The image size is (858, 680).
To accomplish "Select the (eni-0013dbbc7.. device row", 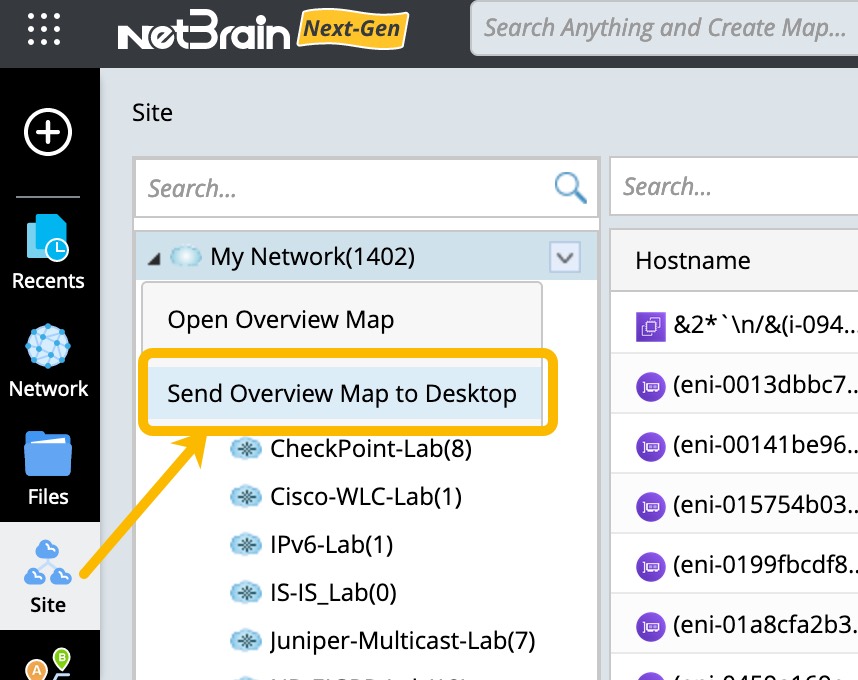I will click(x=734, y=385).
